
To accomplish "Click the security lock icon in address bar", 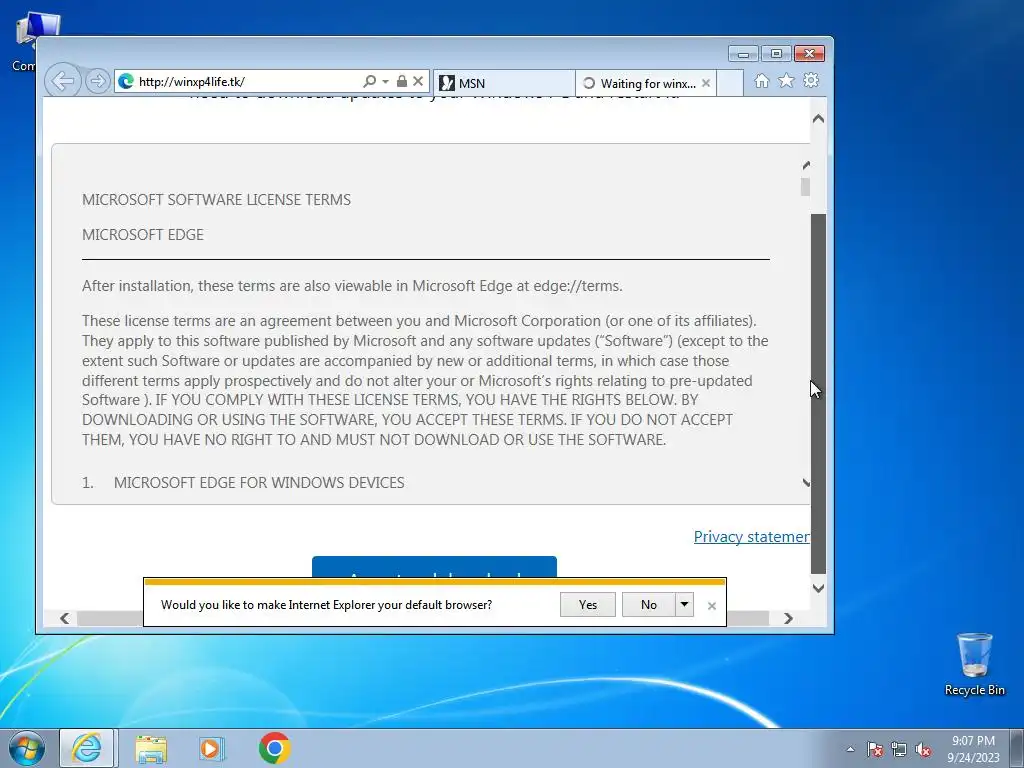I will pos(402,82).
